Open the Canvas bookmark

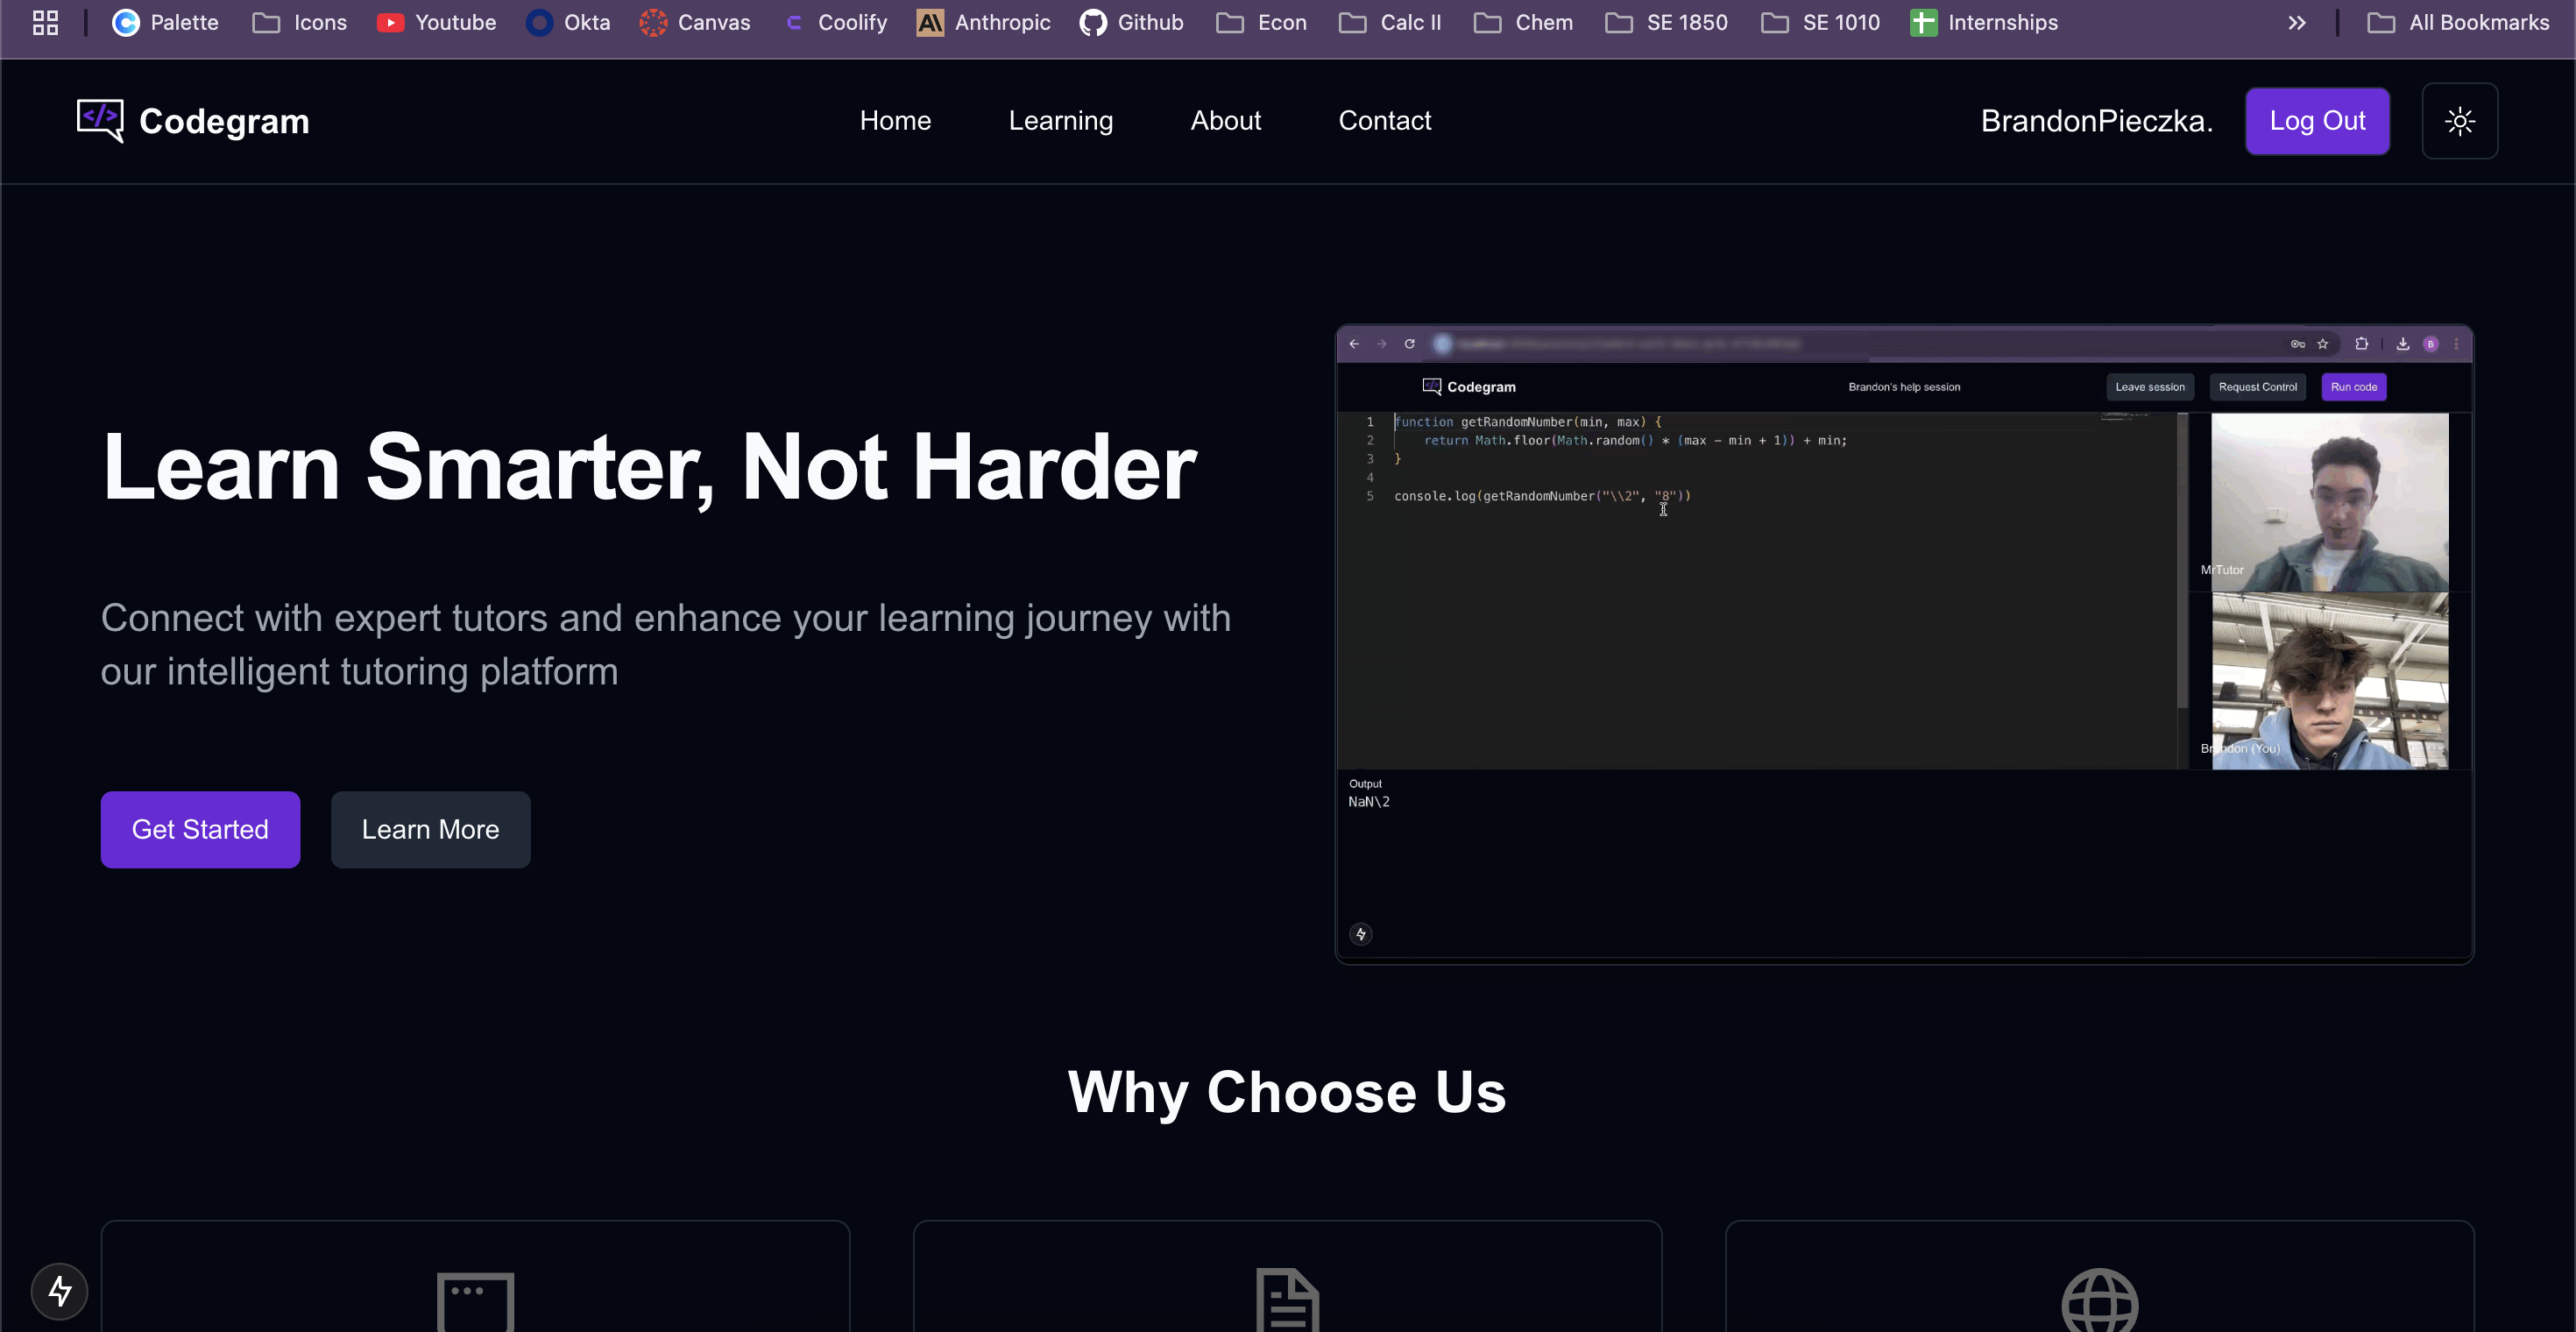(x=695, y=22)
